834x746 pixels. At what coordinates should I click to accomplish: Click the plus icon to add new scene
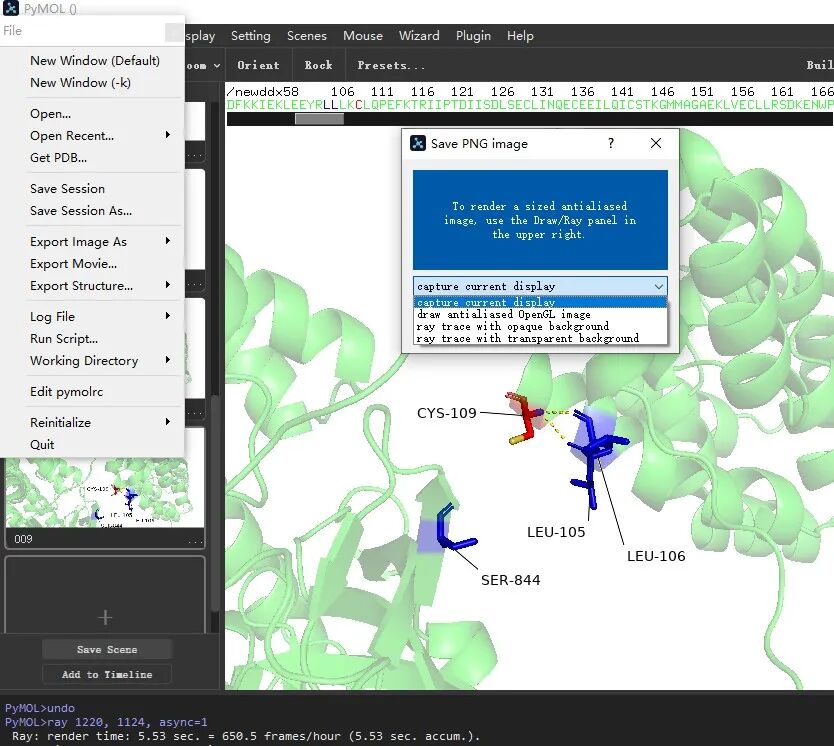click(x=105, y=617)
